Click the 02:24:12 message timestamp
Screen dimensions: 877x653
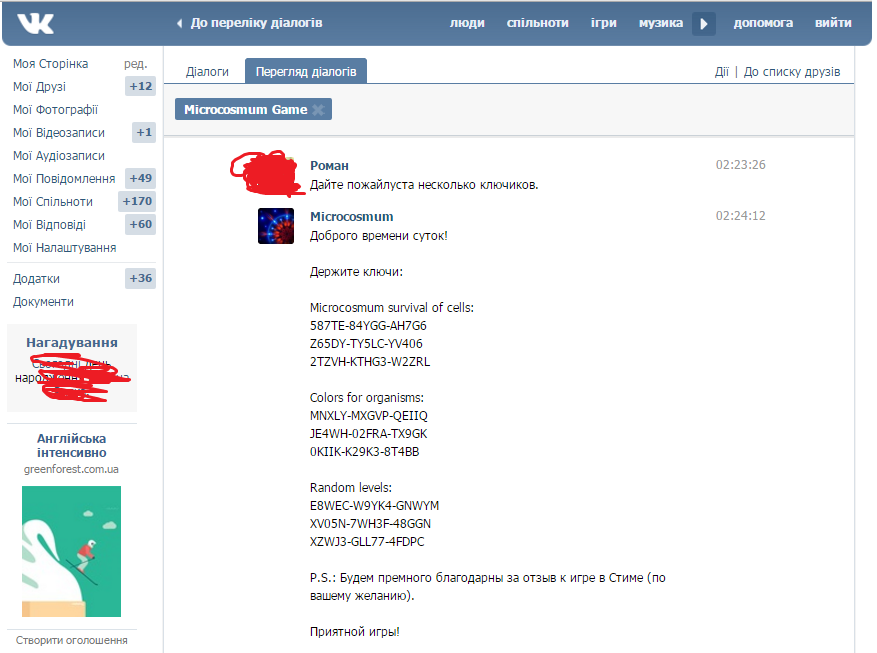pos(741,216)
